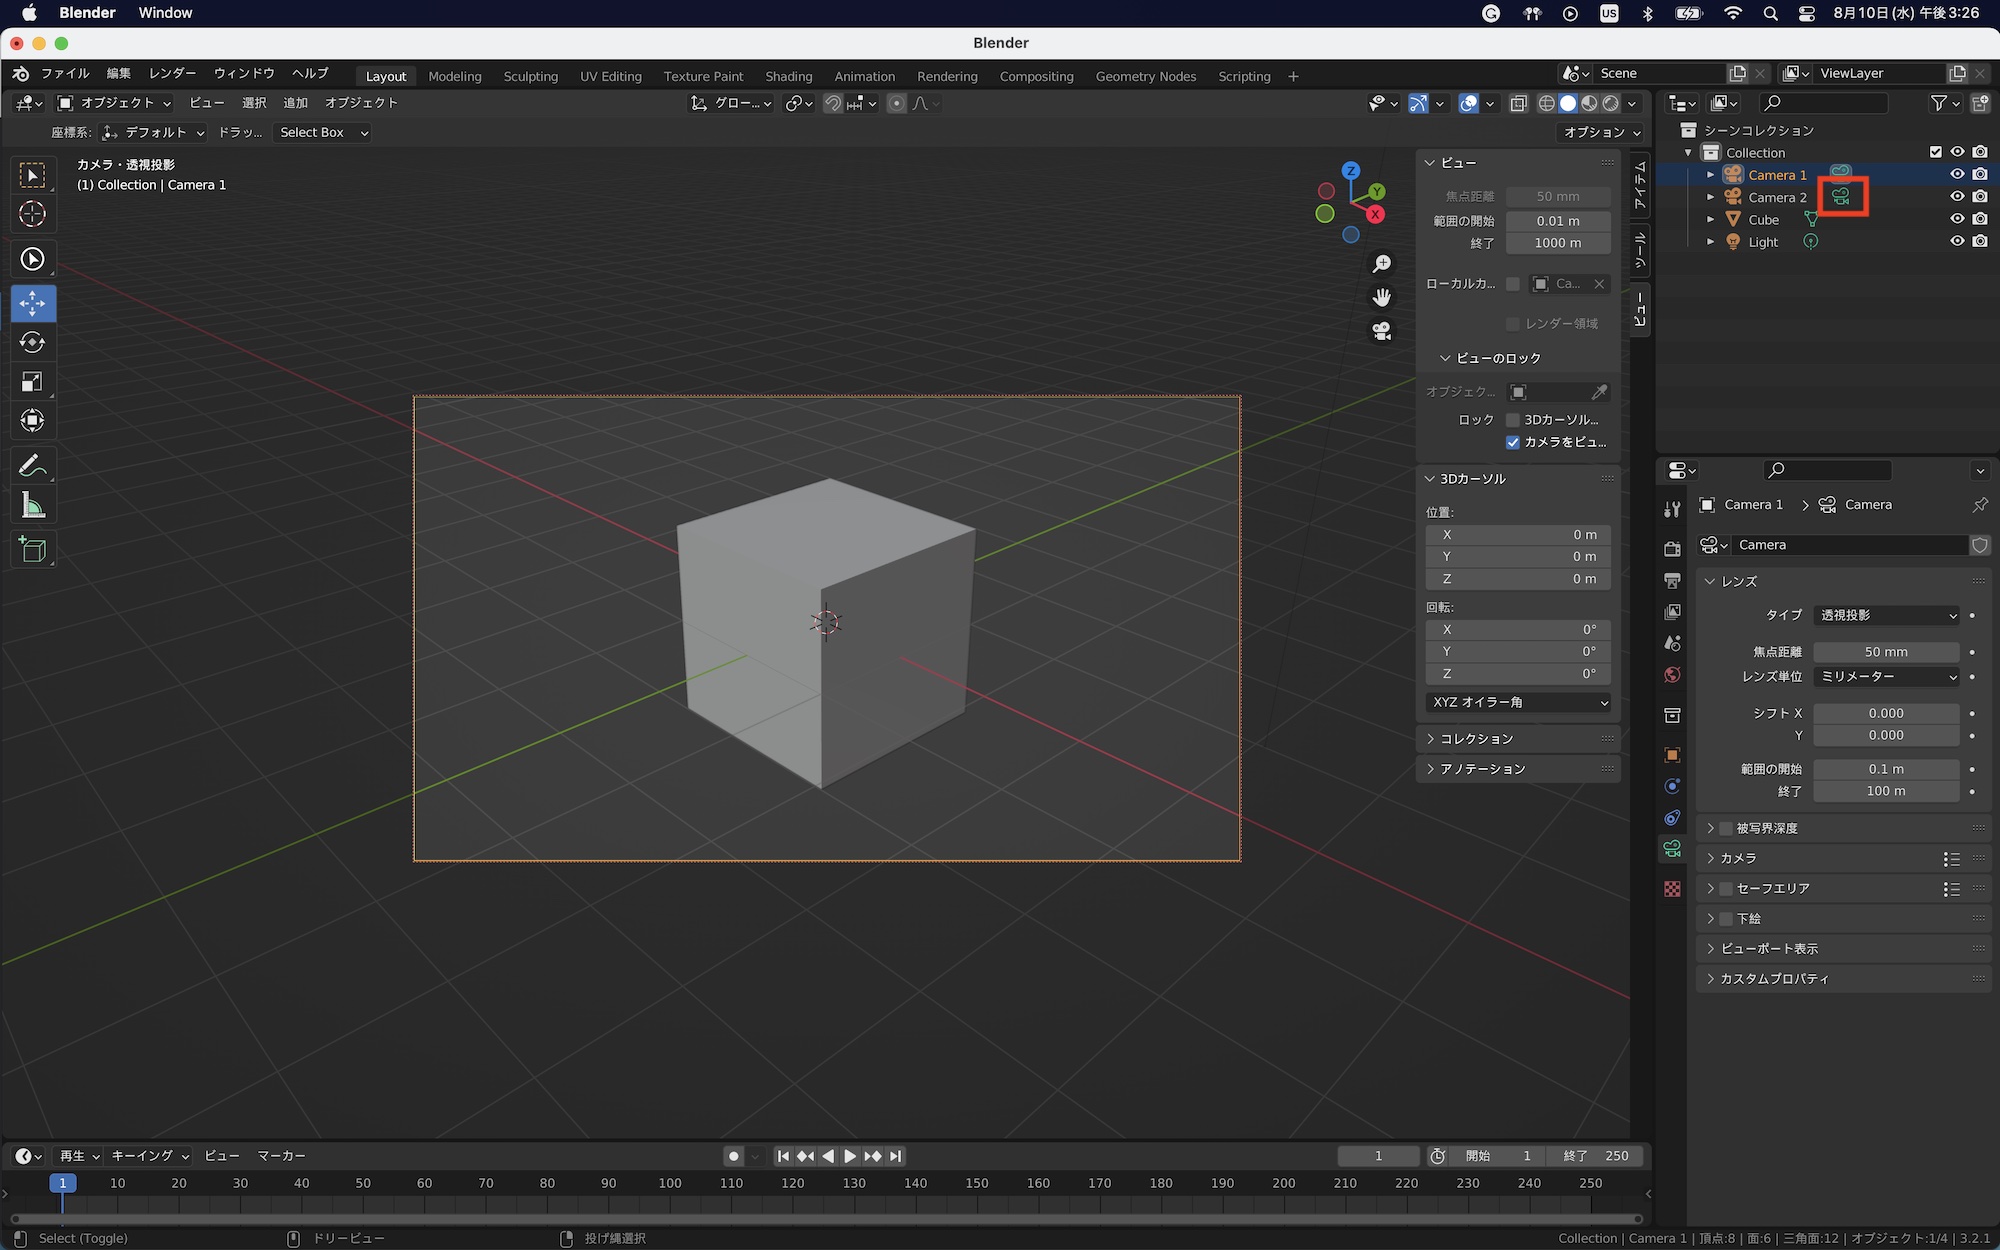Choose the Annotate pencil tool
Viewport: 2000px width, 1250px height.
pyautogui.click(x=32, y=466)
